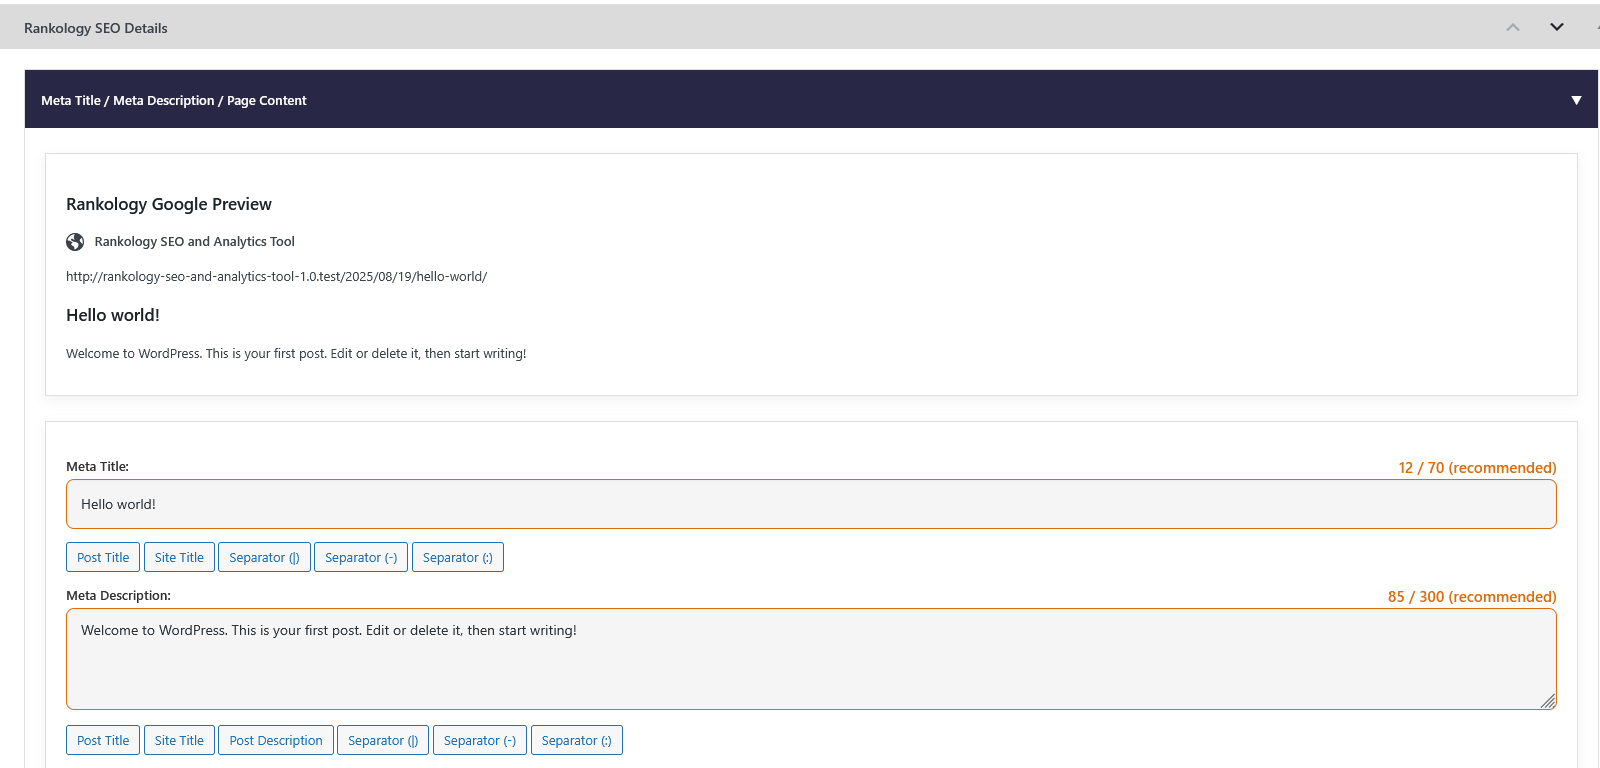Click the Rankology SEO Details panel title

(96, 28)
